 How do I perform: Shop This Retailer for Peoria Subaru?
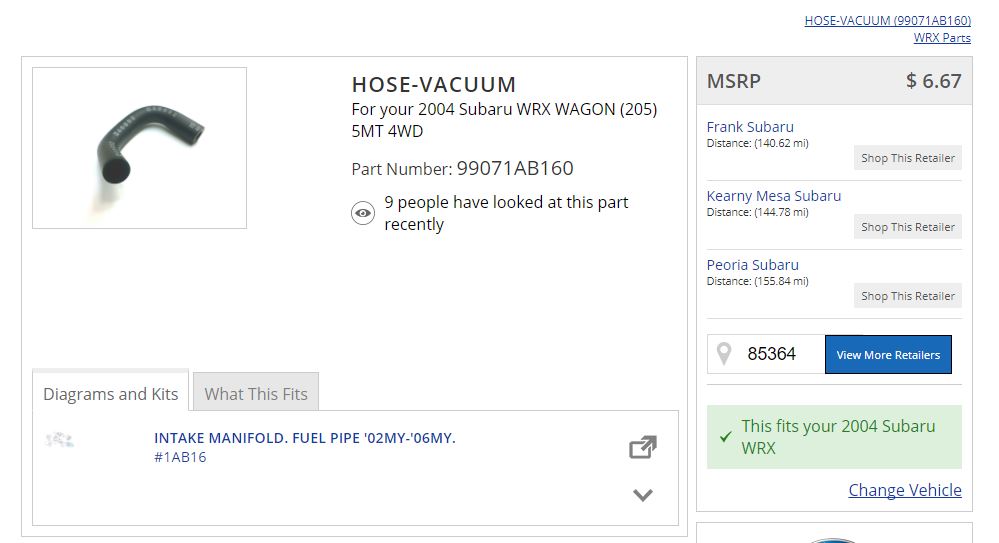(908, 296)
